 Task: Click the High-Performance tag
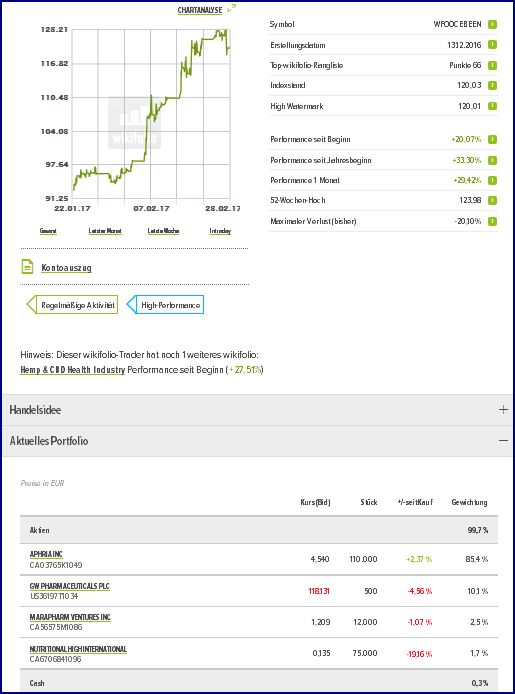[x=165, y=305]
